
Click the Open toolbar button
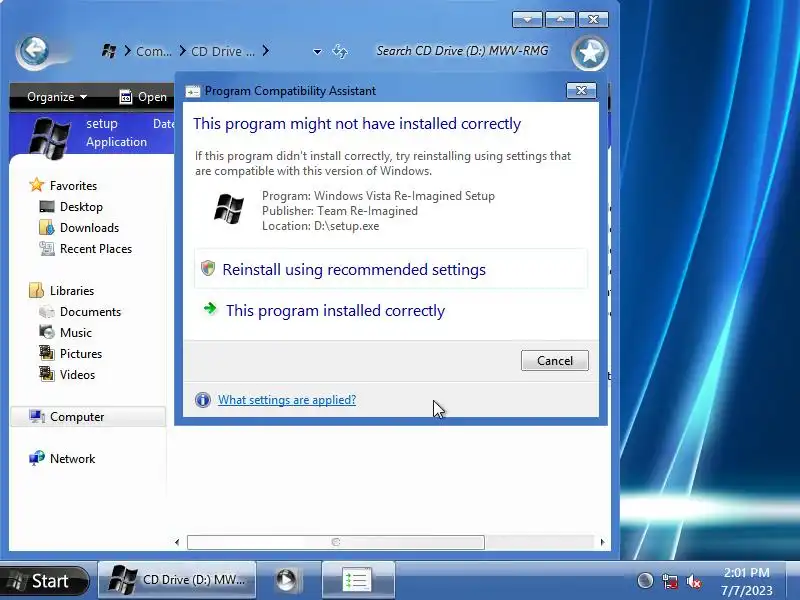tap(143, 96)
